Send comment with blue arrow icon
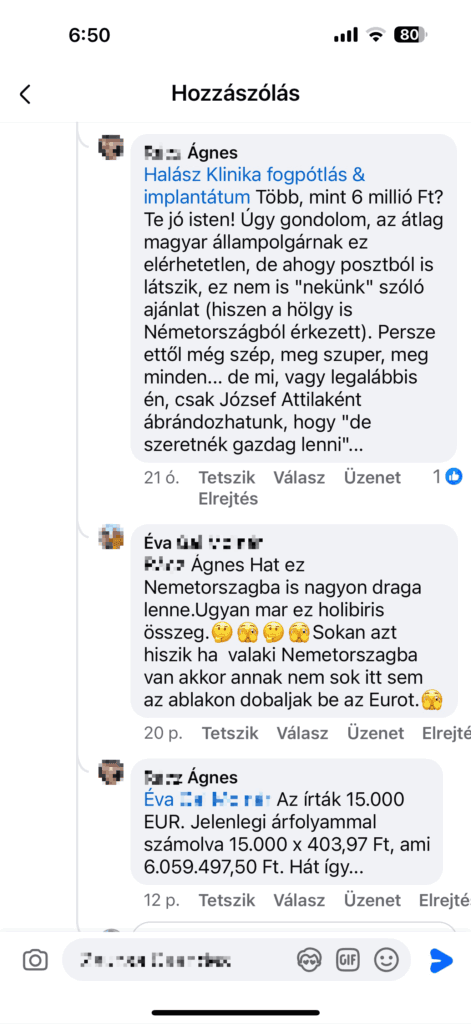The image size is (471, 1024). pos(441,959)
